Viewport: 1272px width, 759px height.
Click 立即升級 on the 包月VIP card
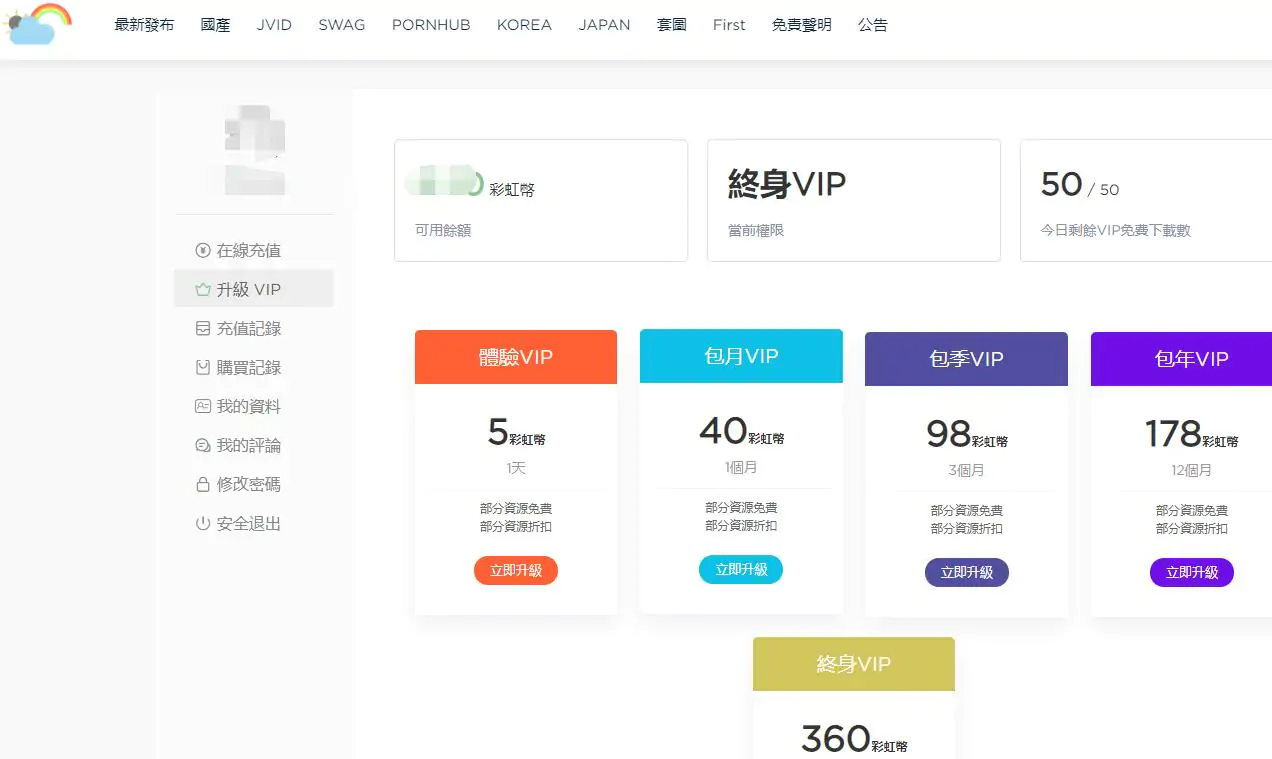[x=741, y=570]
